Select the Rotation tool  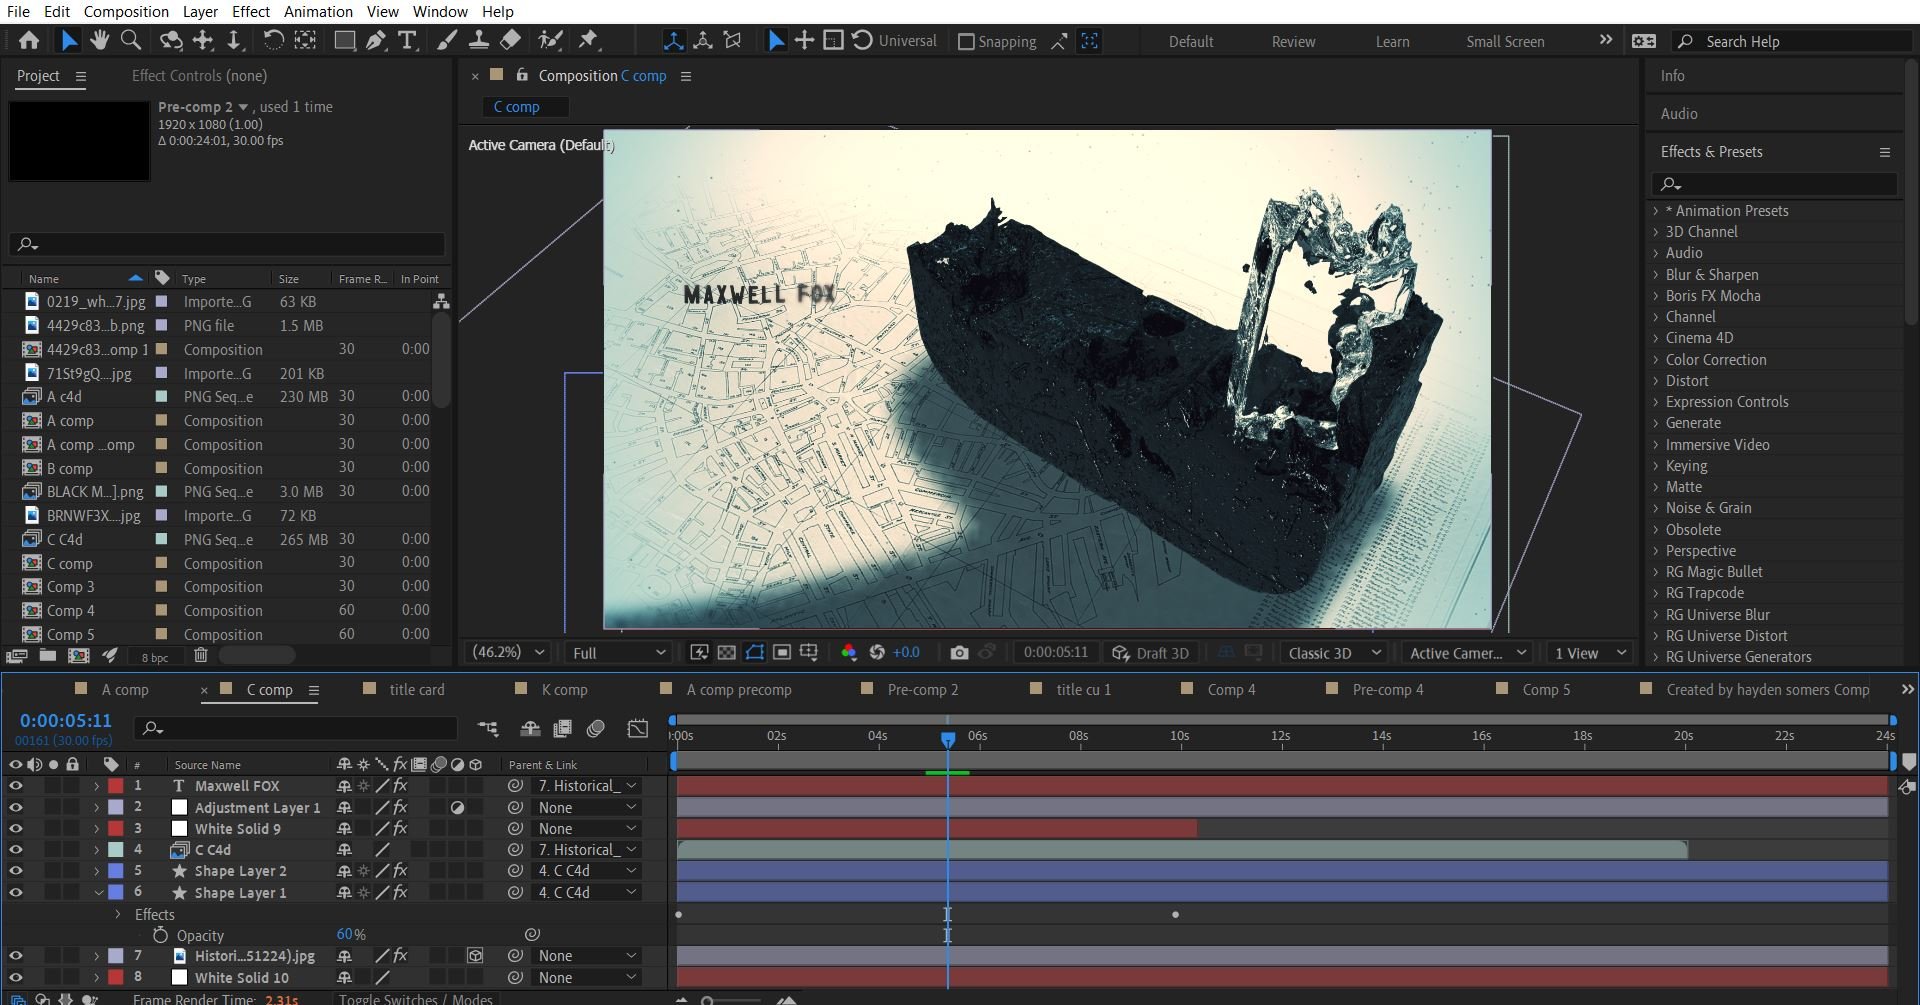[x=272, y=41]
